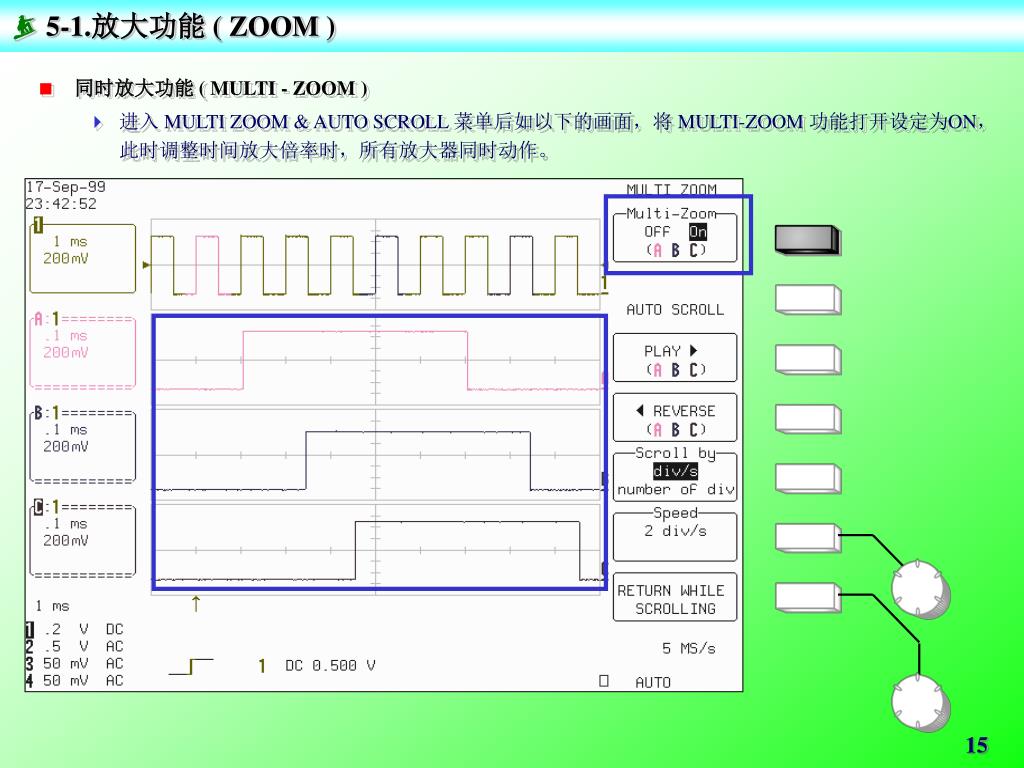Click the REVERSE button in Auto Scroll

(675, 418)
